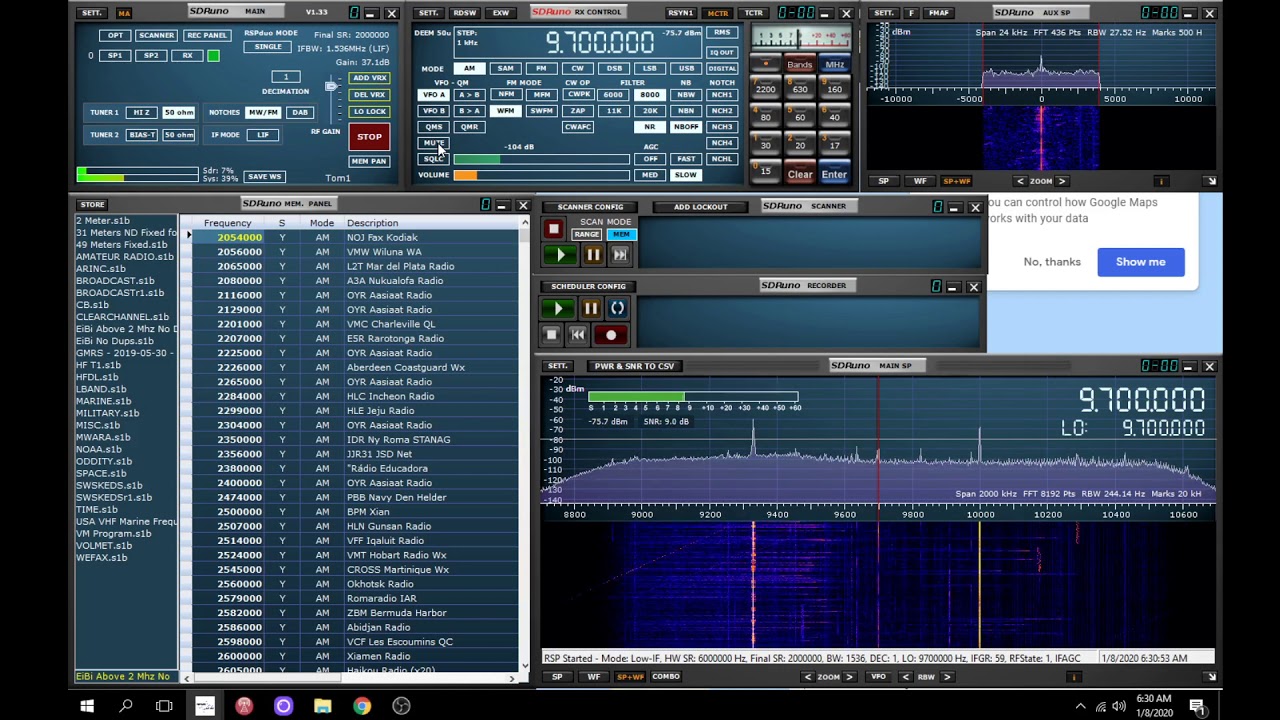Open RDSW in RX Control

(464, 13)
